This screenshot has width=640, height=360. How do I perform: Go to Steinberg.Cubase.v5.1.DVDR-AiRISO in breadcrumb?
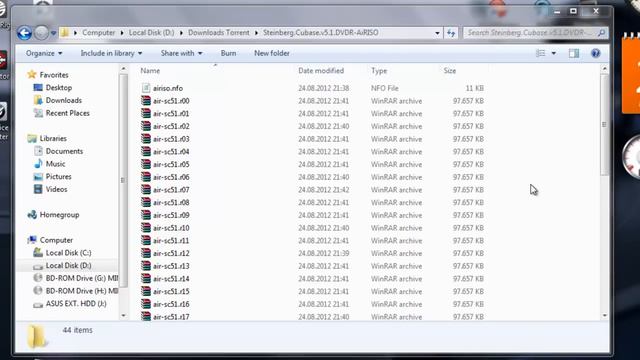(x=320, y=33)
